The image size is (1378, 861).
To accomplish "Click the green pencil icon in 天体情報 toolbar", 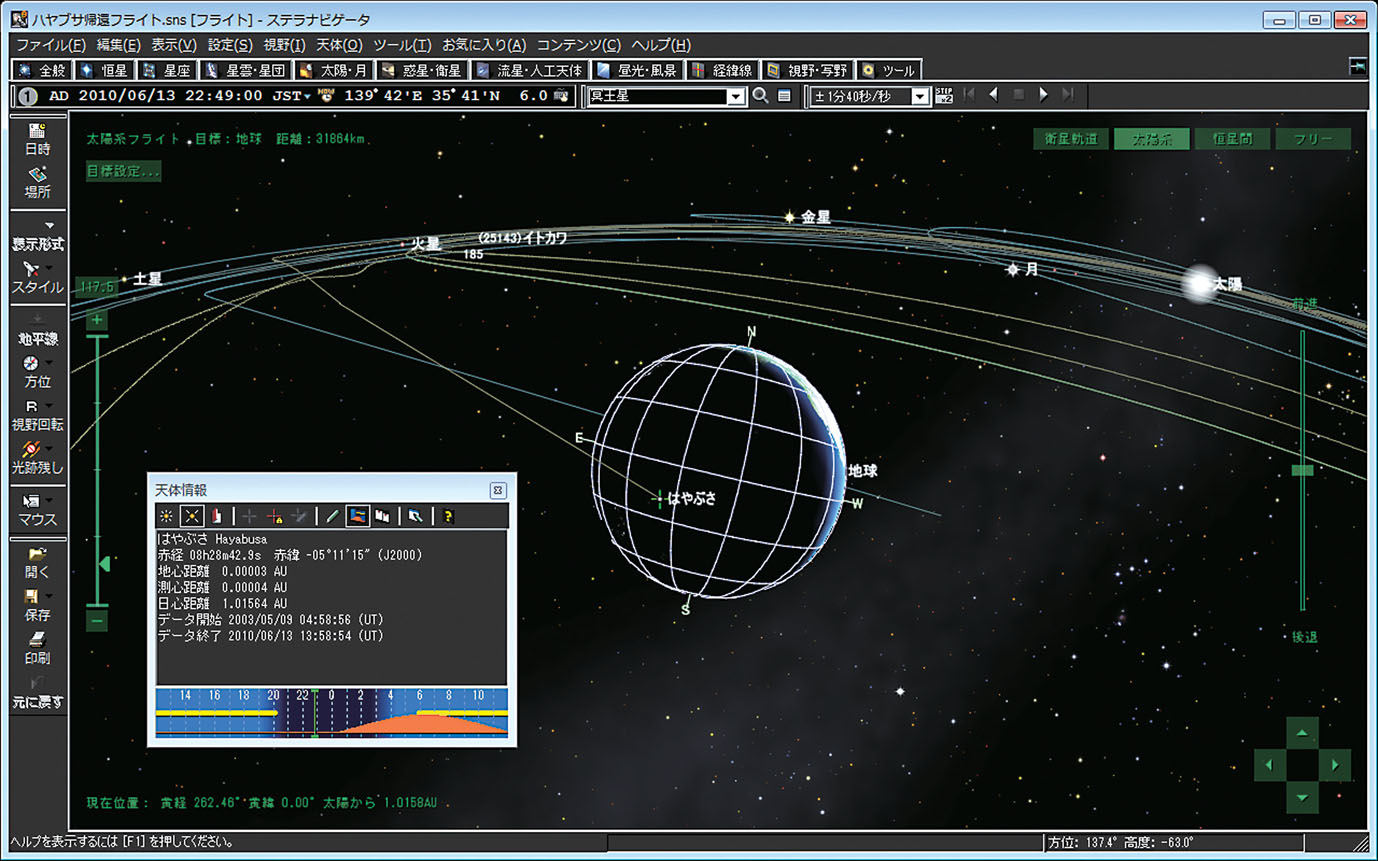I will click(x=334, y=516).
